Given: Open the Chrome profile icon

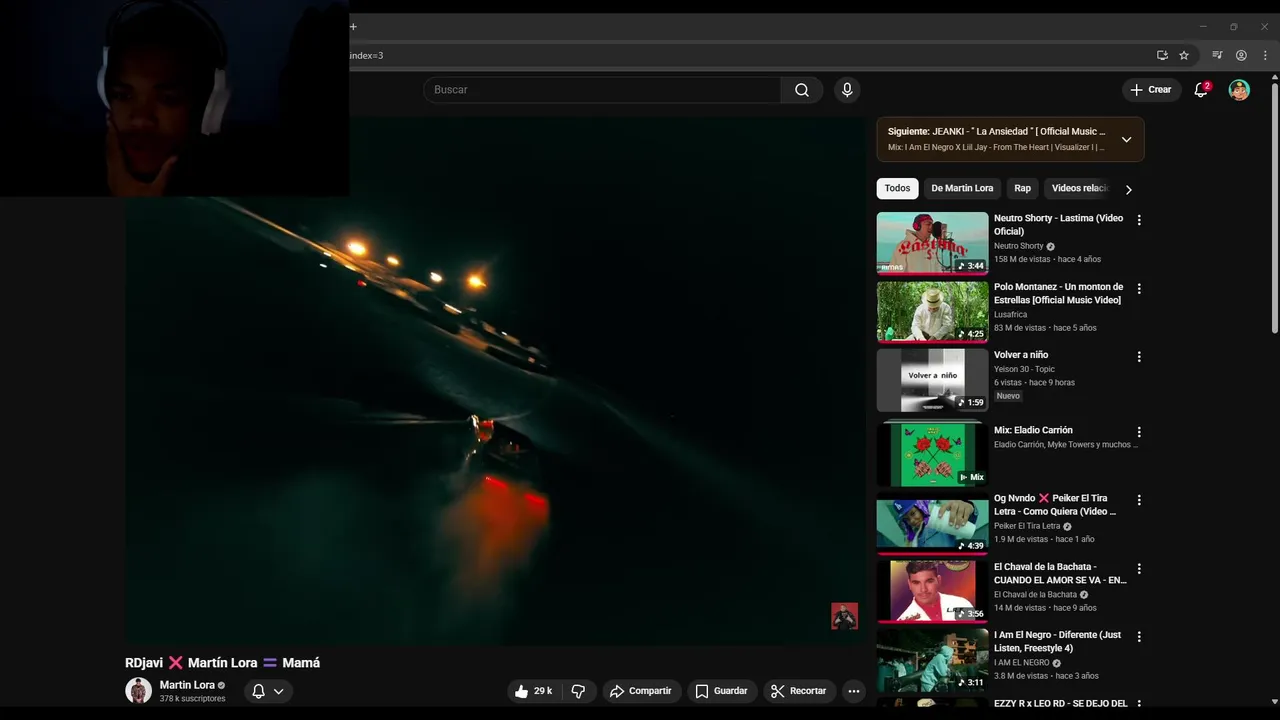Looking at the screenshot, I should pos(1241,55).
